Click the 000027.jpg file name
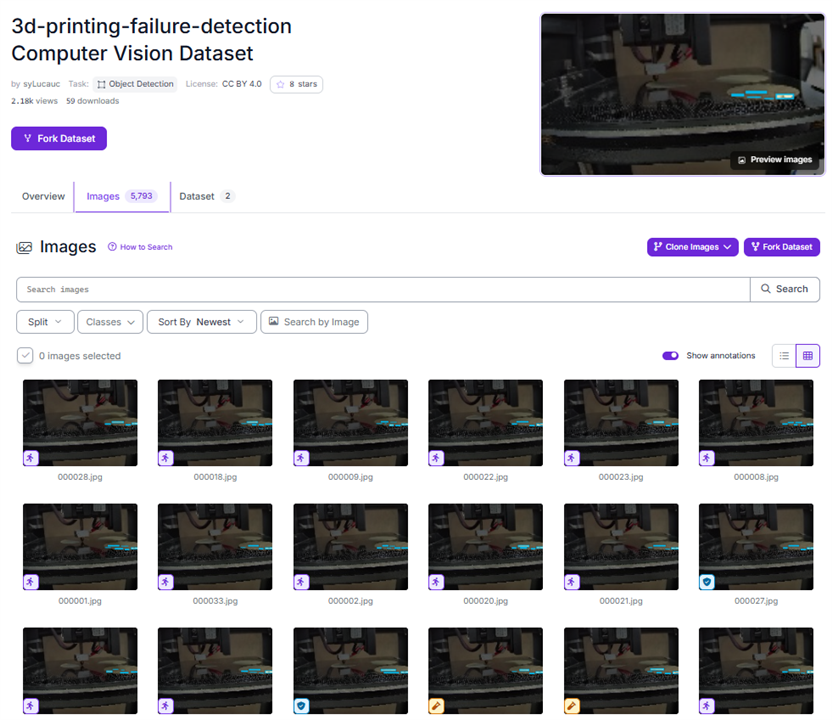The width and height of the screenshot is (832, 720). point(756,601)
